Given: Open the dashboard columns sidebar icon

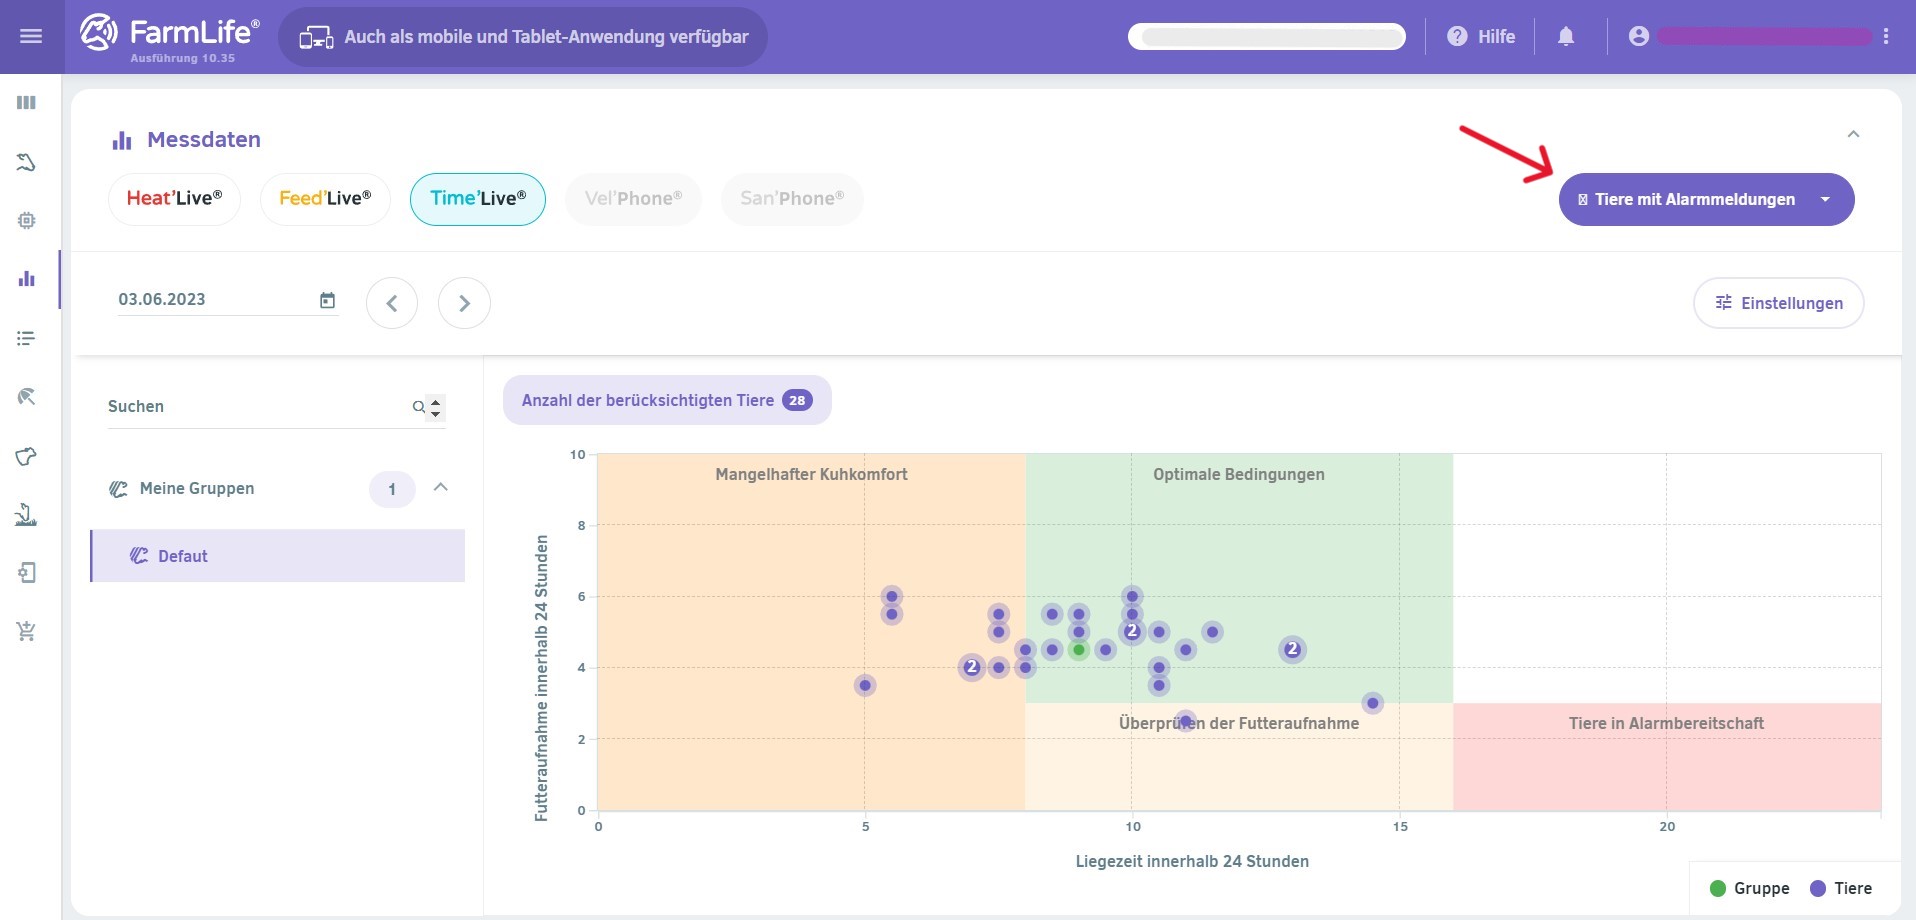Looking at the screenshot, I should point(27,103).
